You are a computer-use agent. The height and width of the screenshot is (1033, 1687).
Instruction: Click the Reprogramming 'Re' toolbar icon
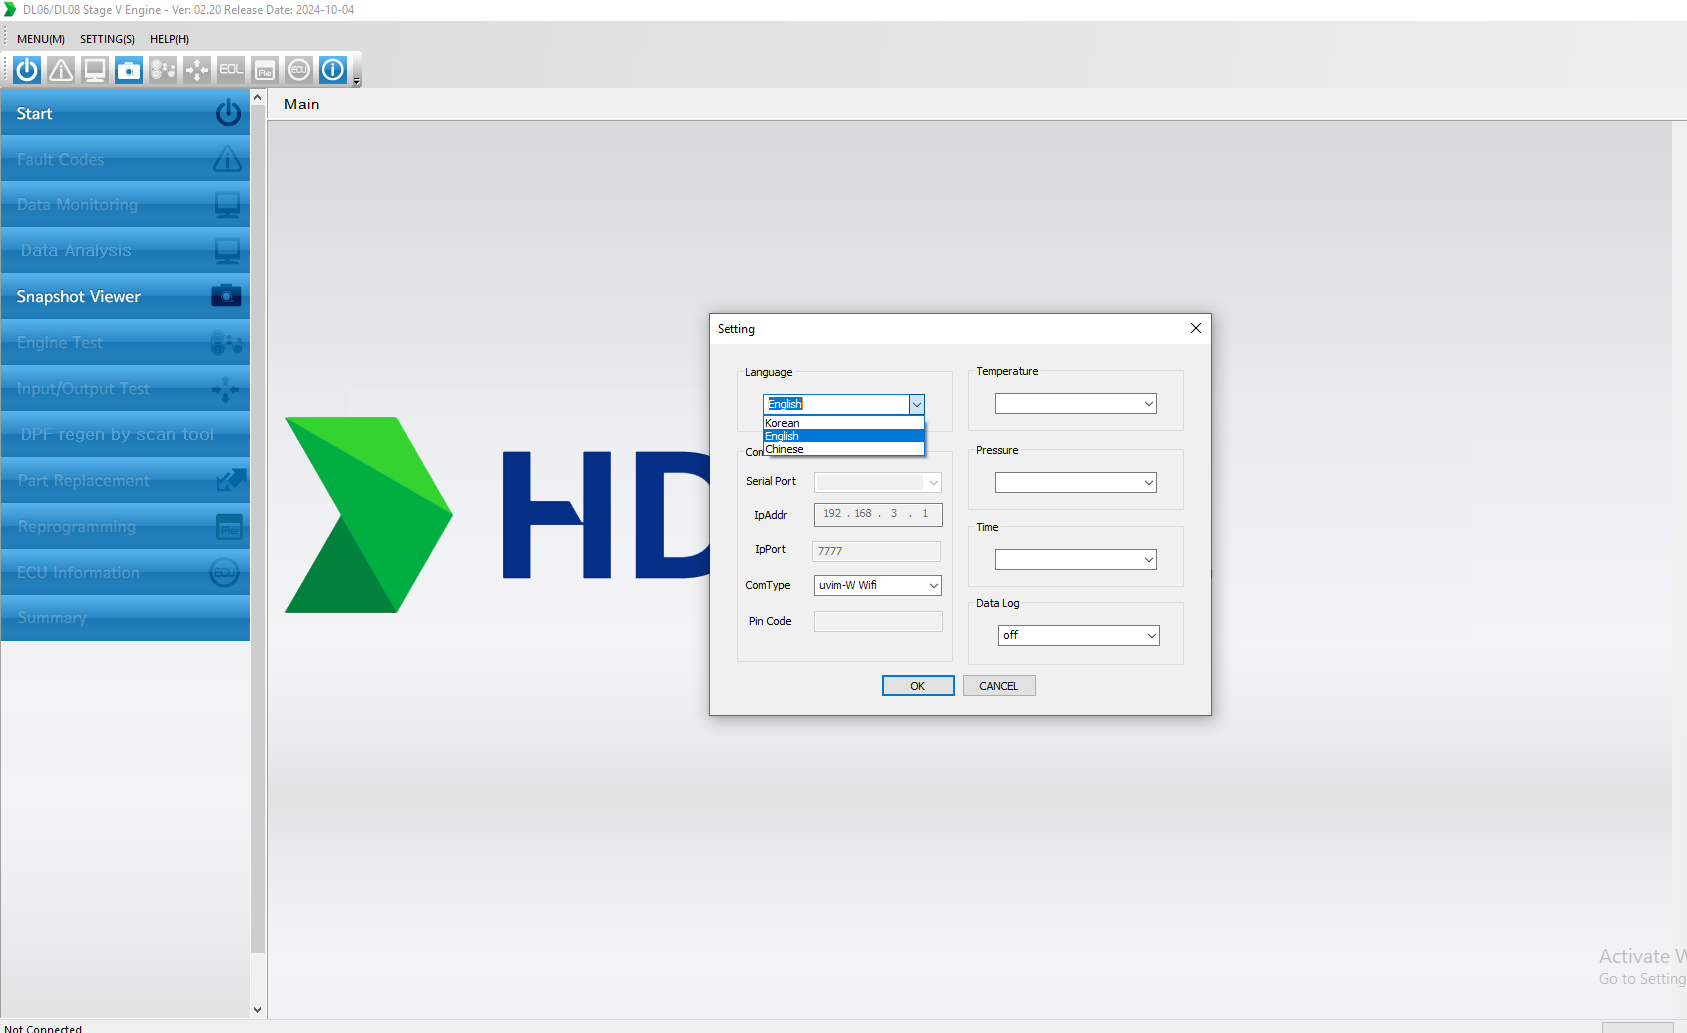point(265,70)
